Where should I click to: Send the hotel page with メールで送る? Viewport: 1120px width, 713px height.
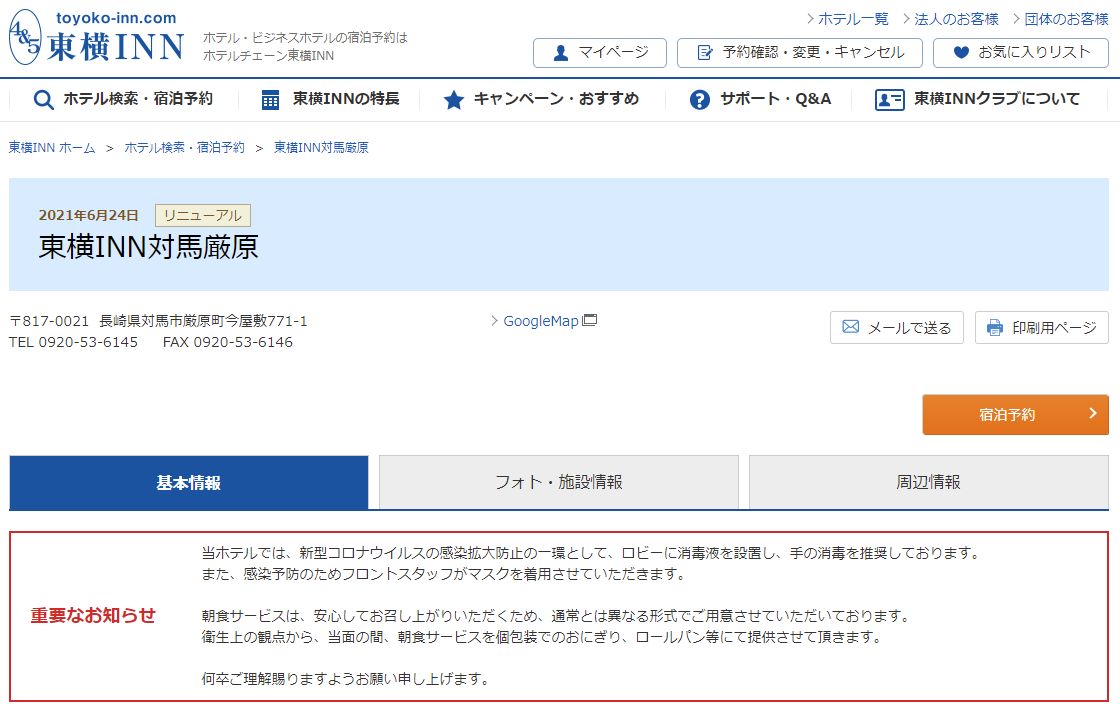[x=896, y=327]
